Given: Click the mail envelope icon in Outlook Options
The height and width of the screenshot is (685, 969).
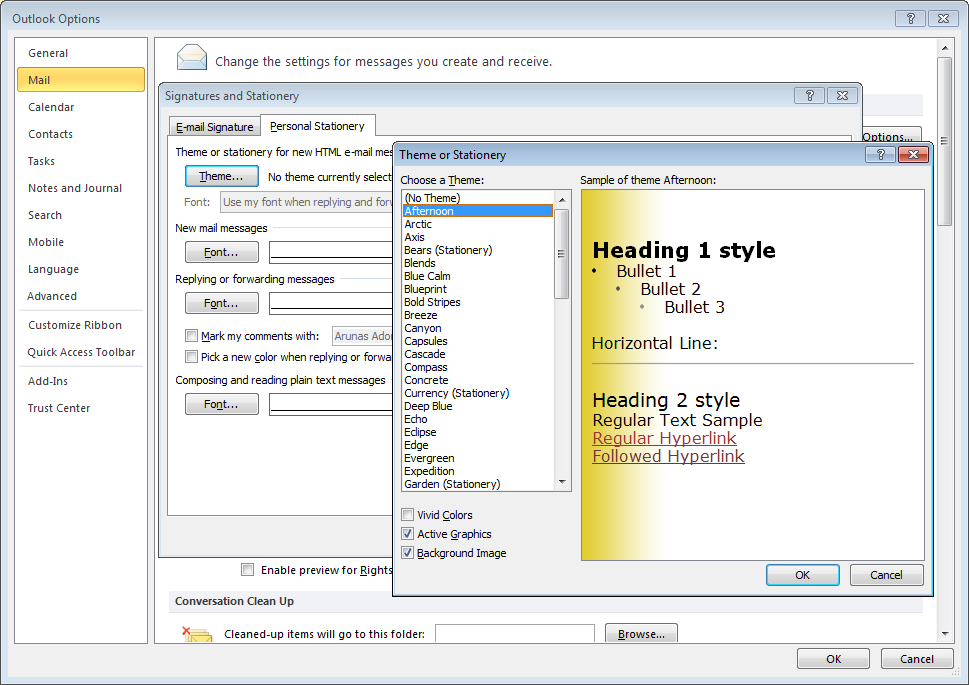Looking at the screenshot, I should click(x=192, y=57).
